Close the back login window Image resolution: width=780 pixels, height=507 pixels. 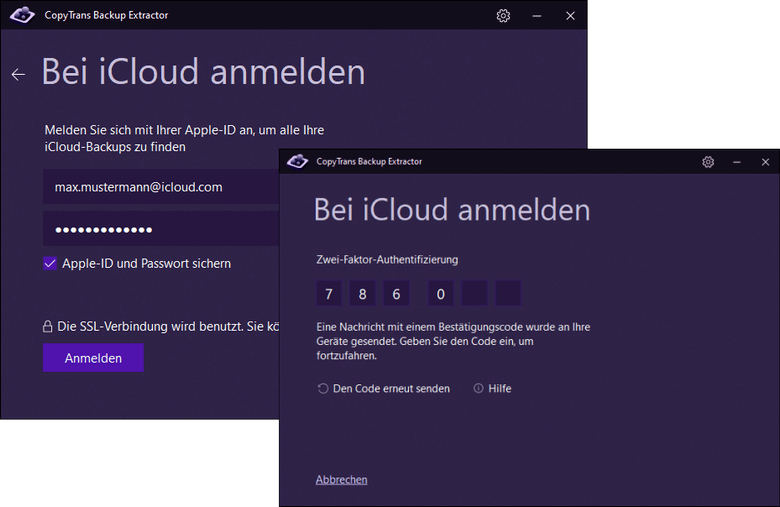[x=571, y=16]
